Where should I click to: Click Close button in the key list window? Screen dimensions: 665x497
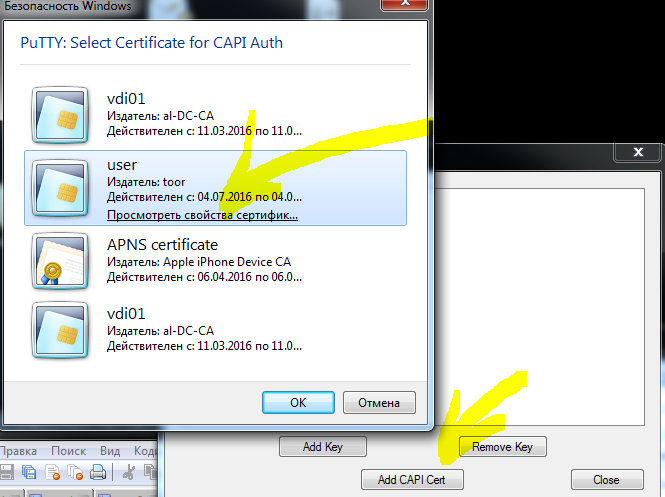click(607, 480)
